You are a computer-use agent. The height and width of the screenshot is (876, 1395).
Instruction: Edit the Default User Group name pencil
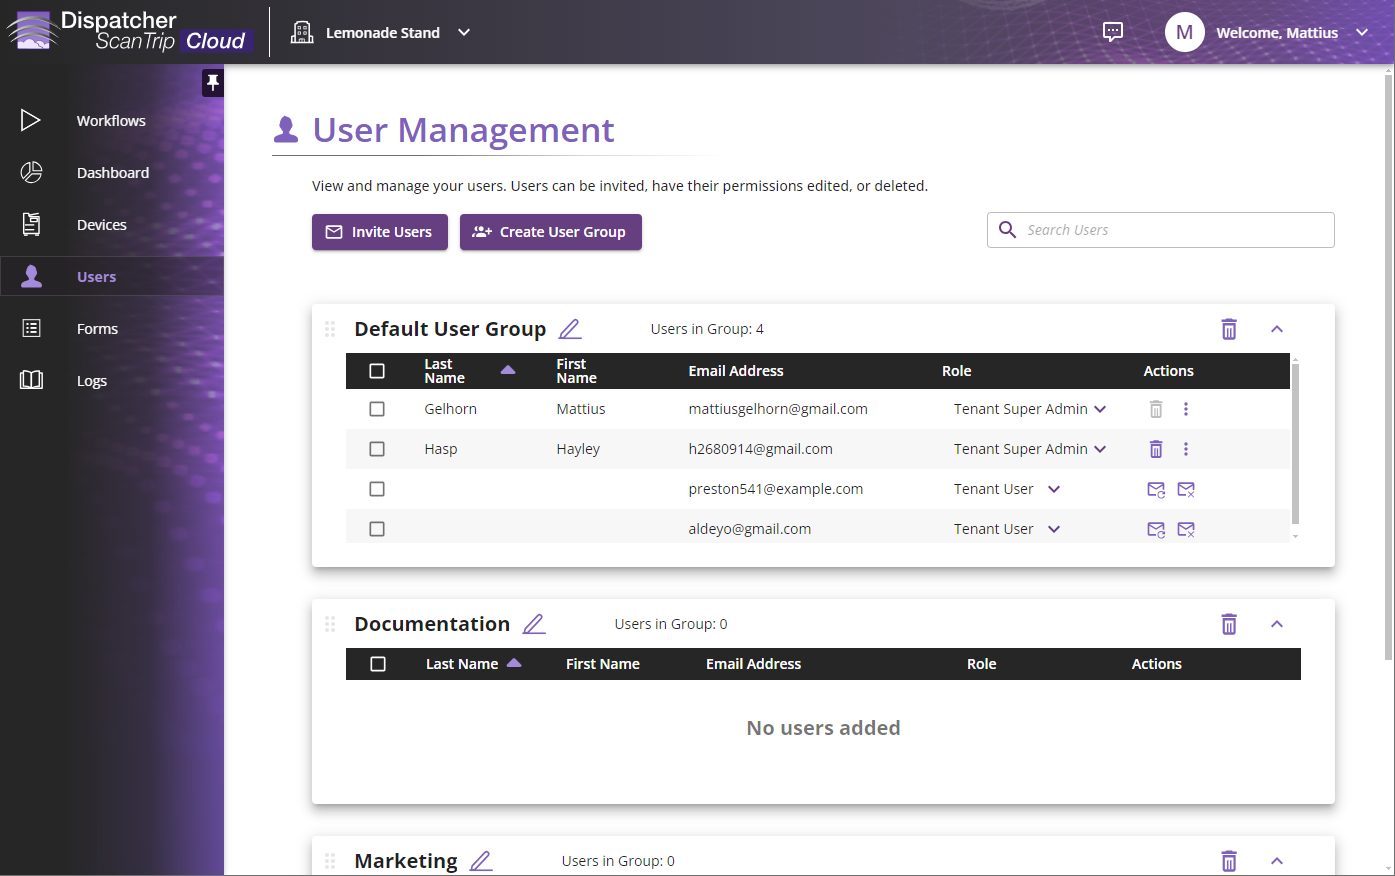570,329
